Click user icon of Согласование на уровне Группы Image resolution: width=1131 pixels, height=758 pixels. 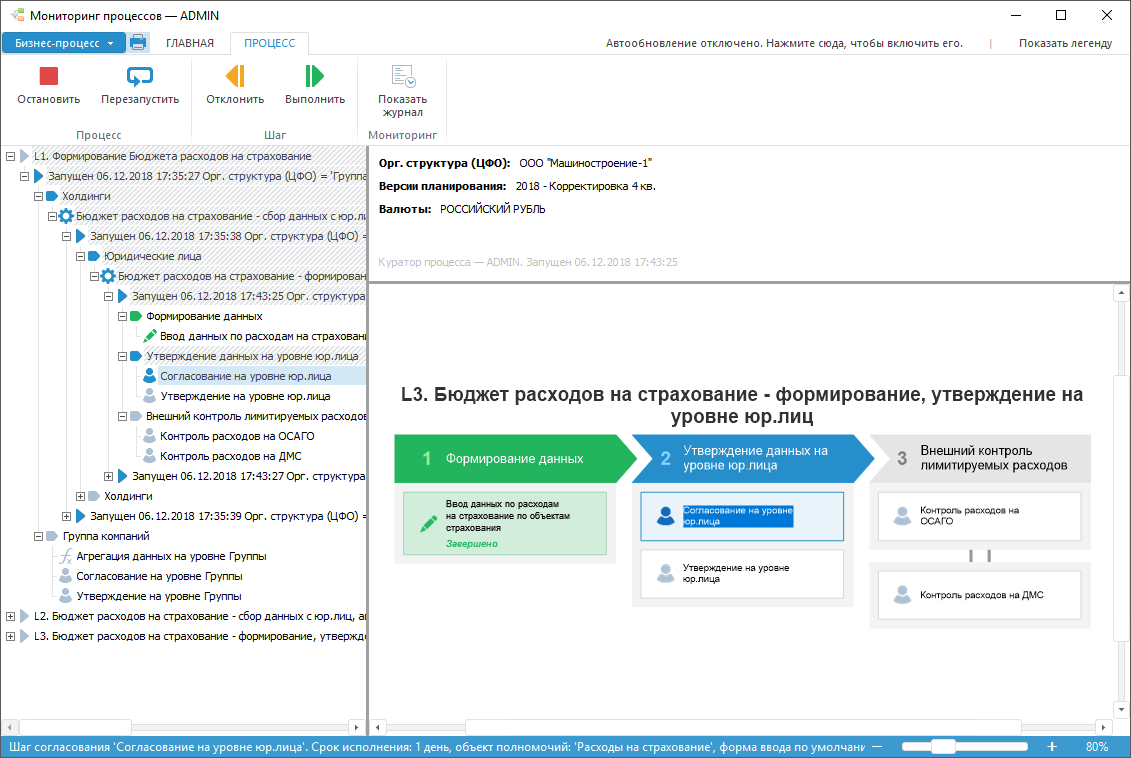click(x=66, y=576)
